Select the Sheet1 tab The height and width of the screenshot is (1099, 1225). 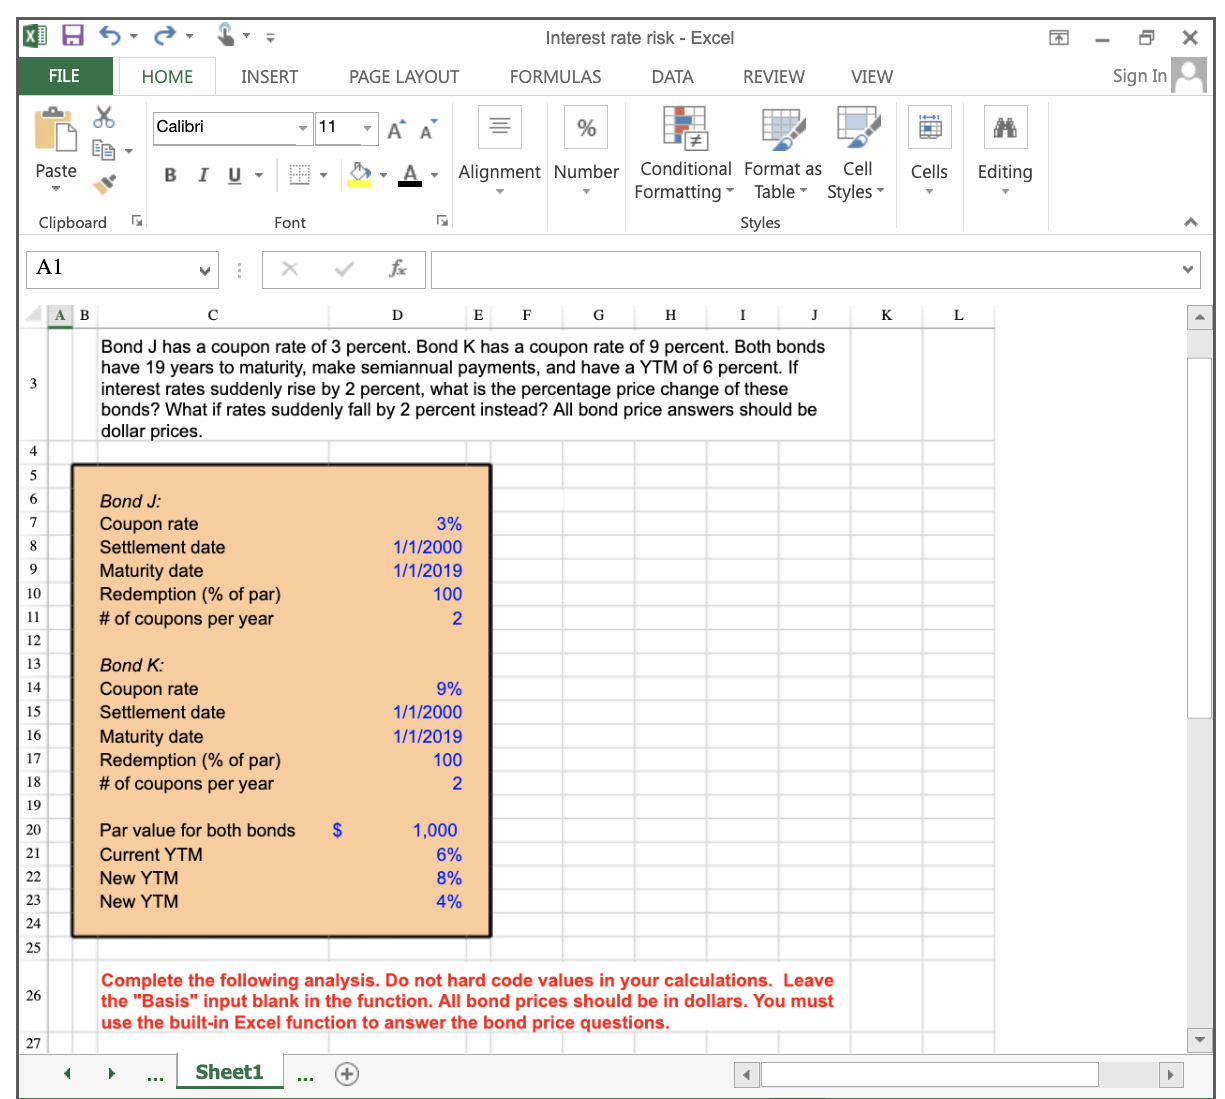(x=229, y=1073)
